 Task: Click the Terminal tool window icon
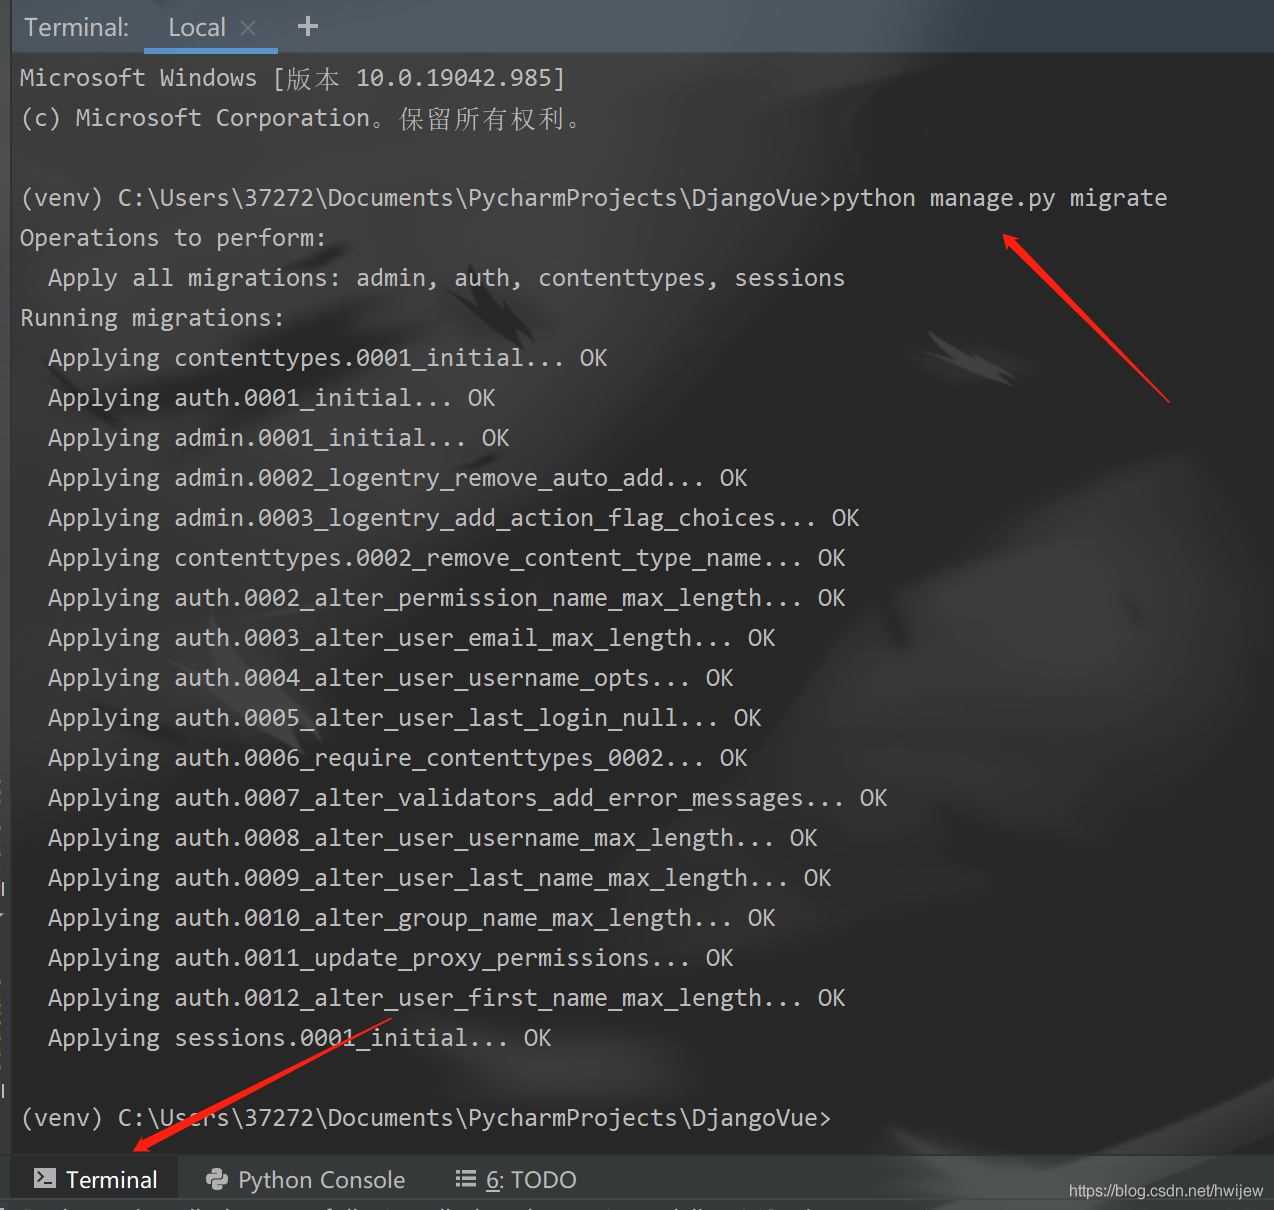click(44, 1179)
